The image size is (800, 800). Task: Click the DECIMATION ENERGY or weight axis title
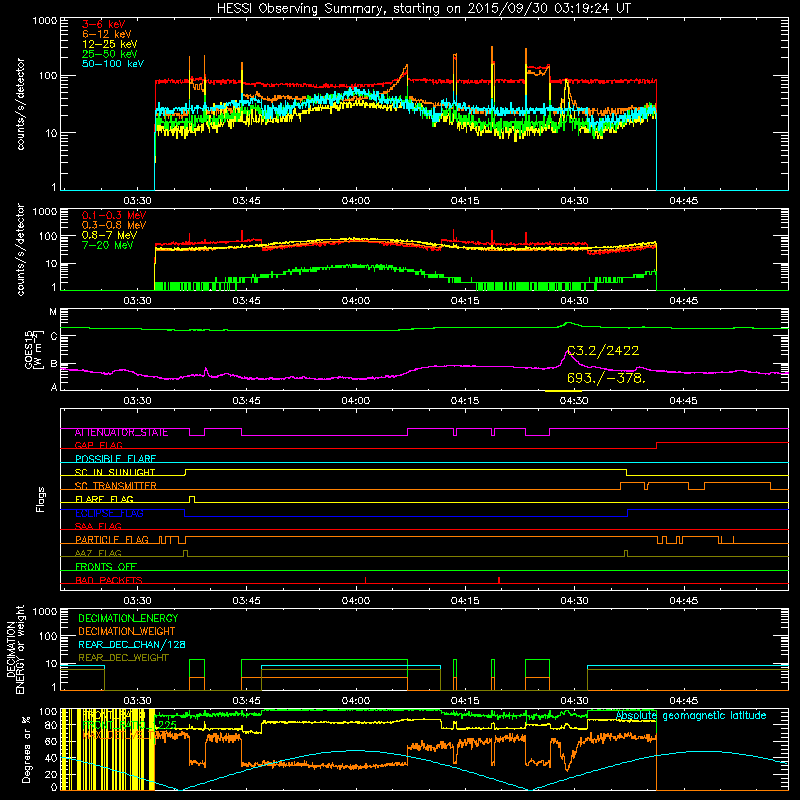click(15, 650)
